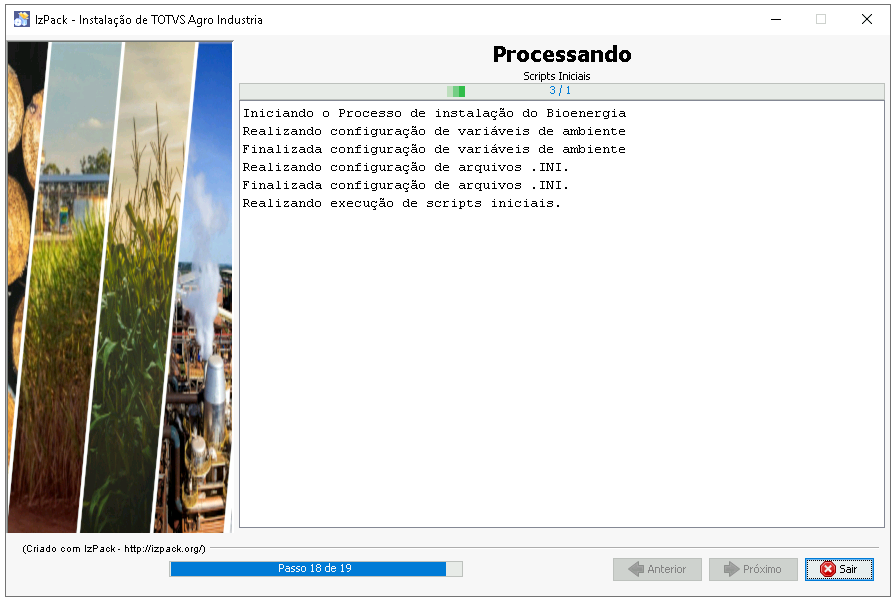The image size is (896, 602).
Task: Click log line 'Realizando execução de scripts iniciais.'
Action: (402, 203)
